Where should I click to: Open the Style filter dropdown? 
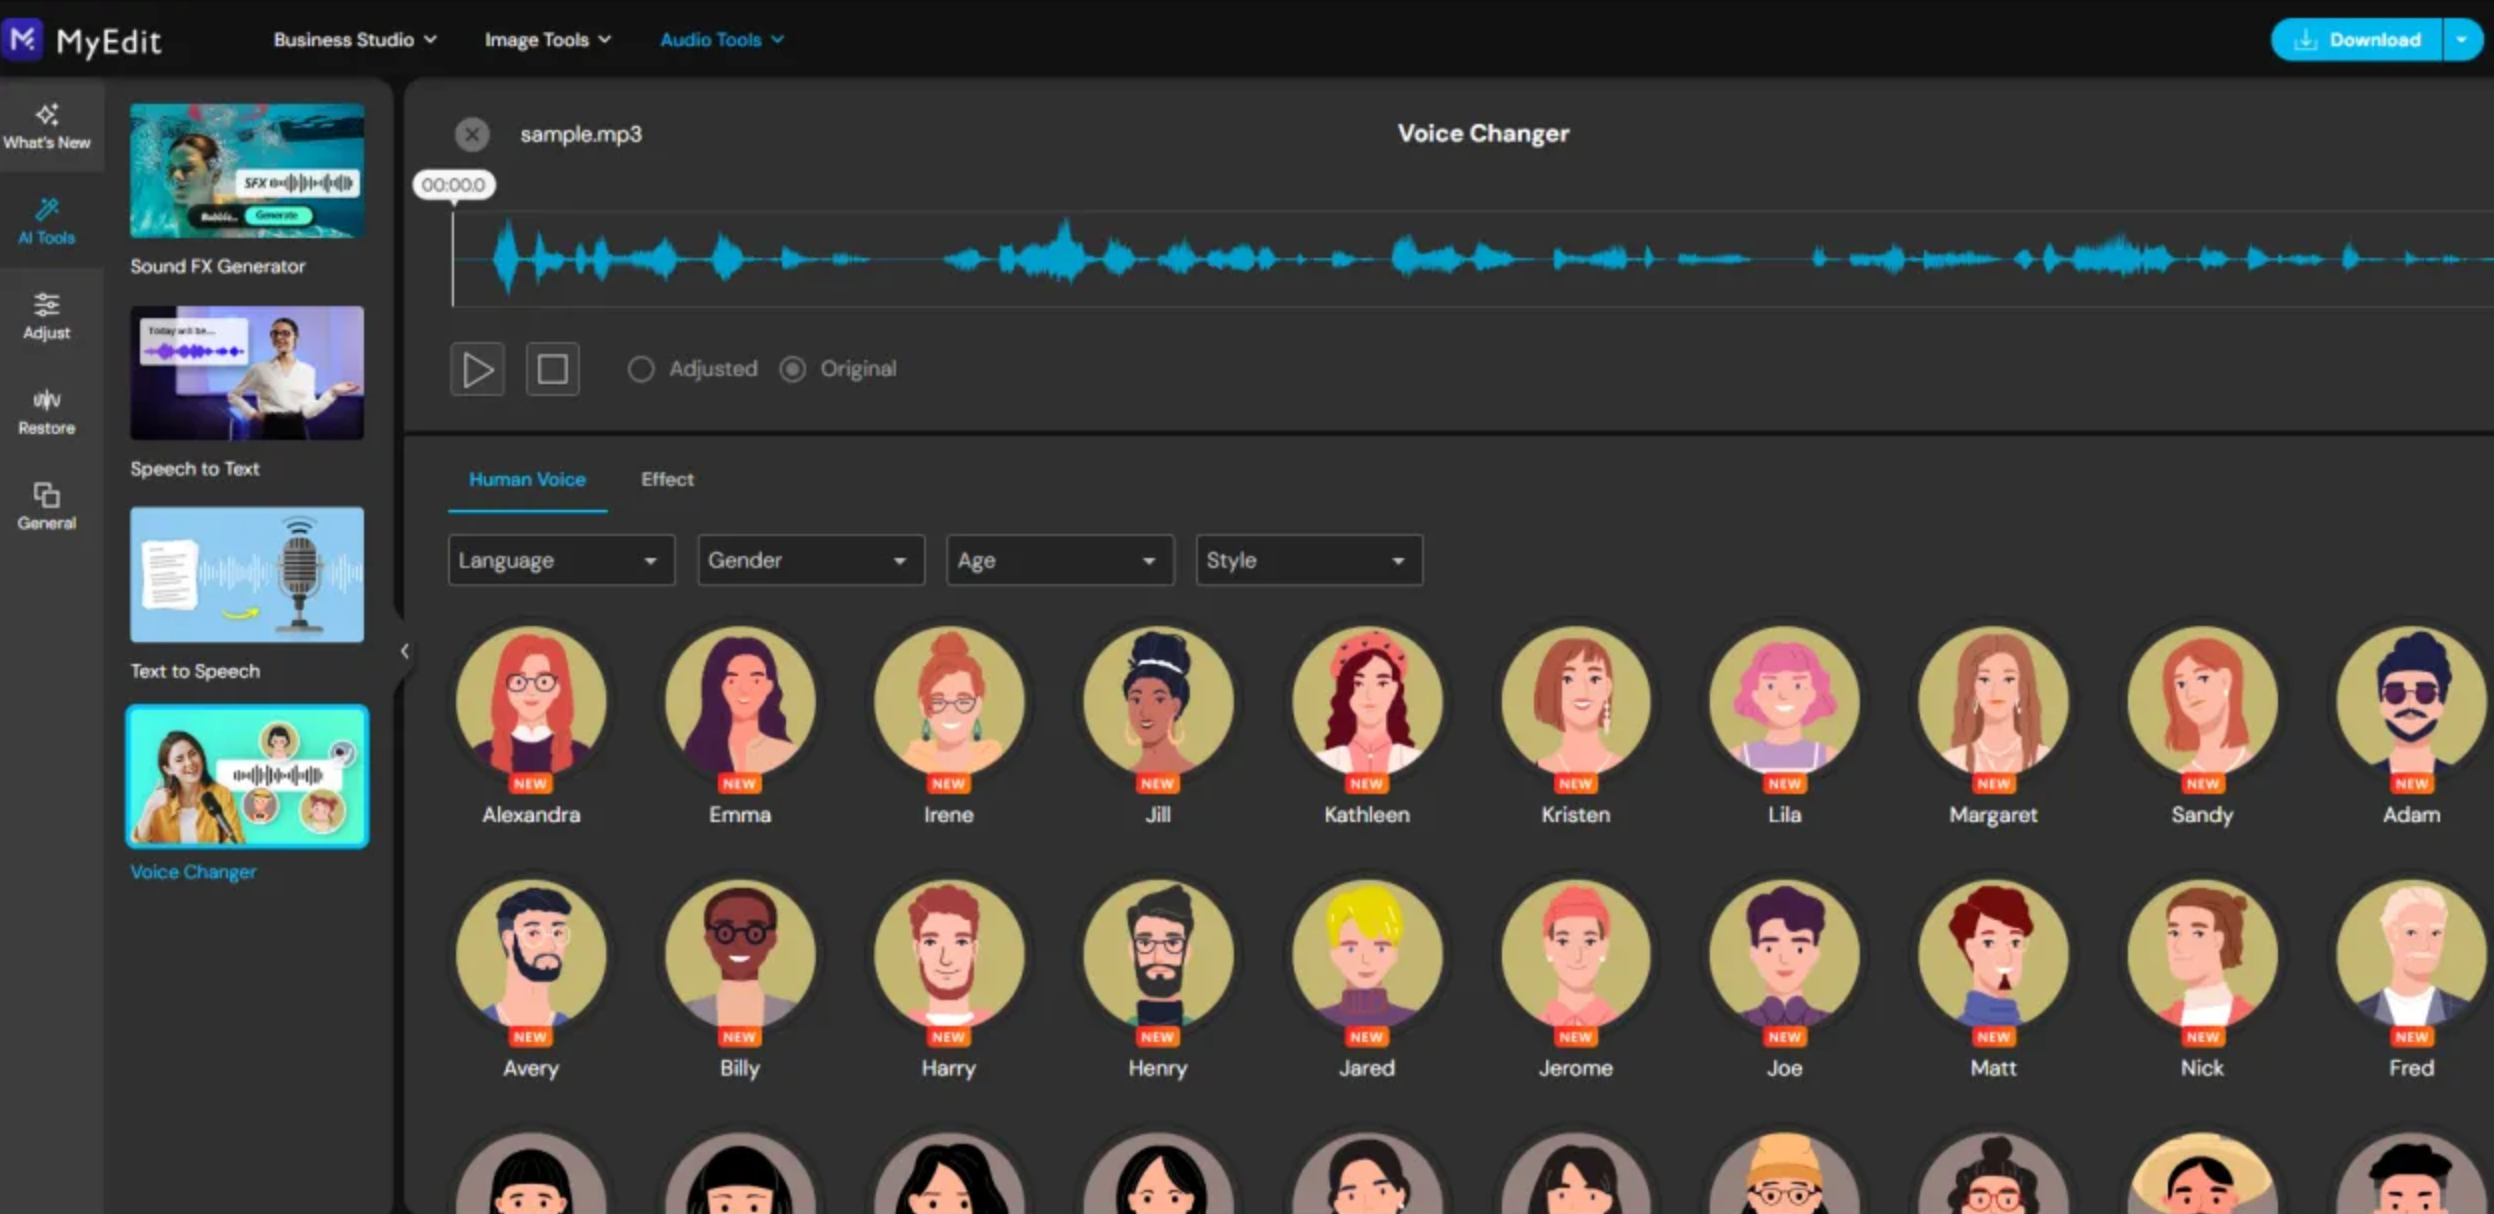point(1308,560)
